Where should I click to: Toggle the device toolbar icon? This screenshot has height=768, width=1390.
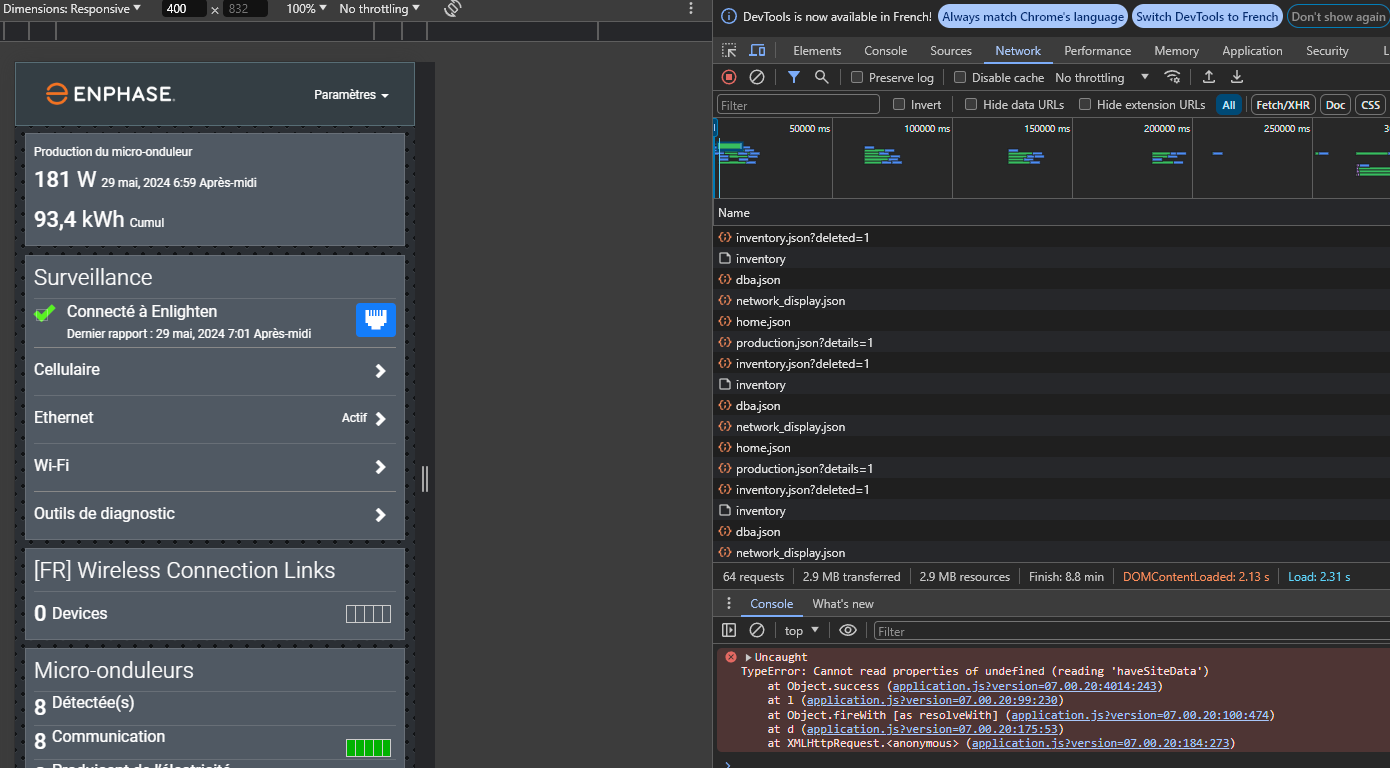[757, 50]
